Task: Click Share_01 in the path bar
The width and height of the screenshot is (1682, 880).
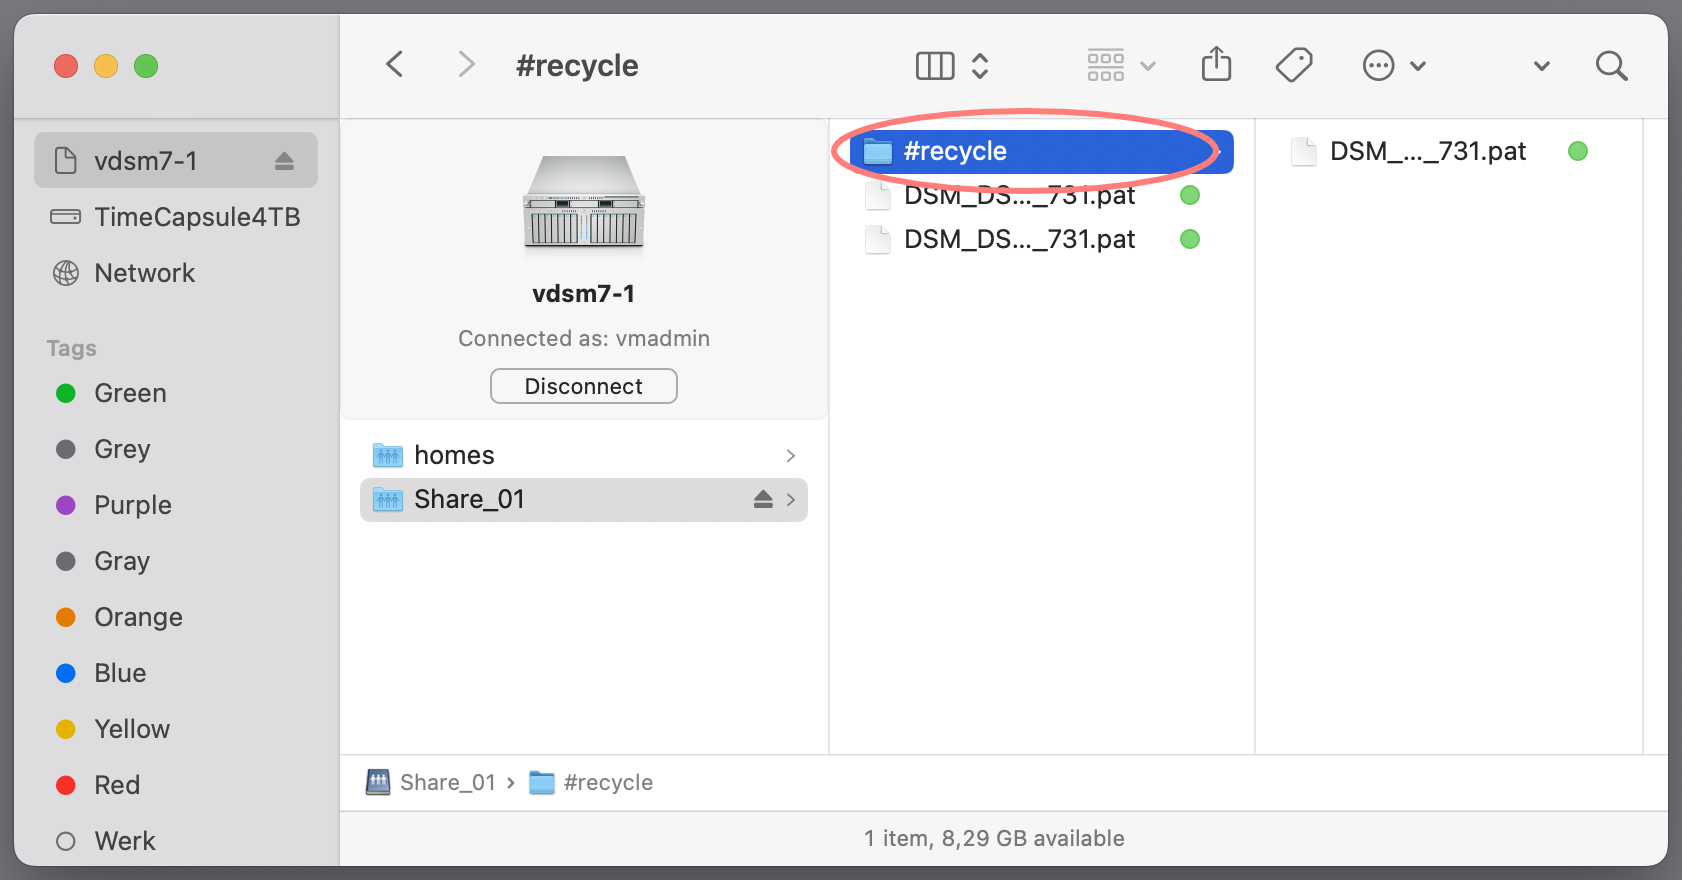Action: (x=431, y=782)
